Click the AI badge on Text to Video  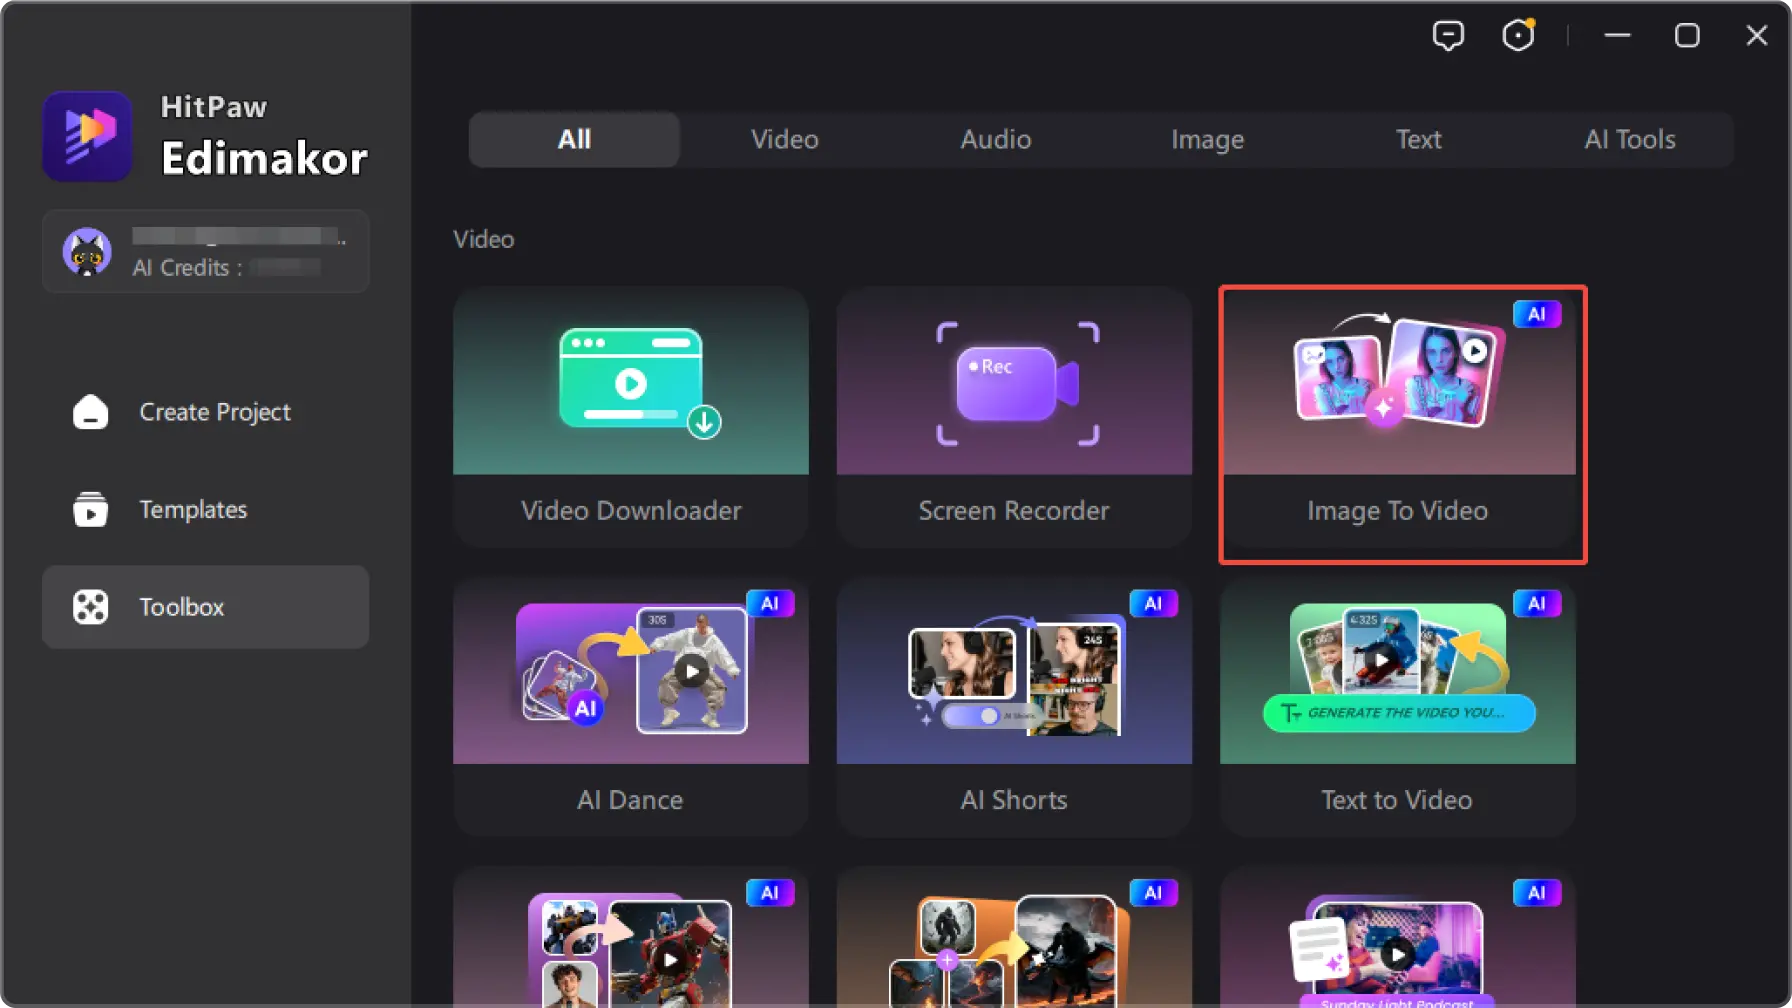[x=1537, y=603]
